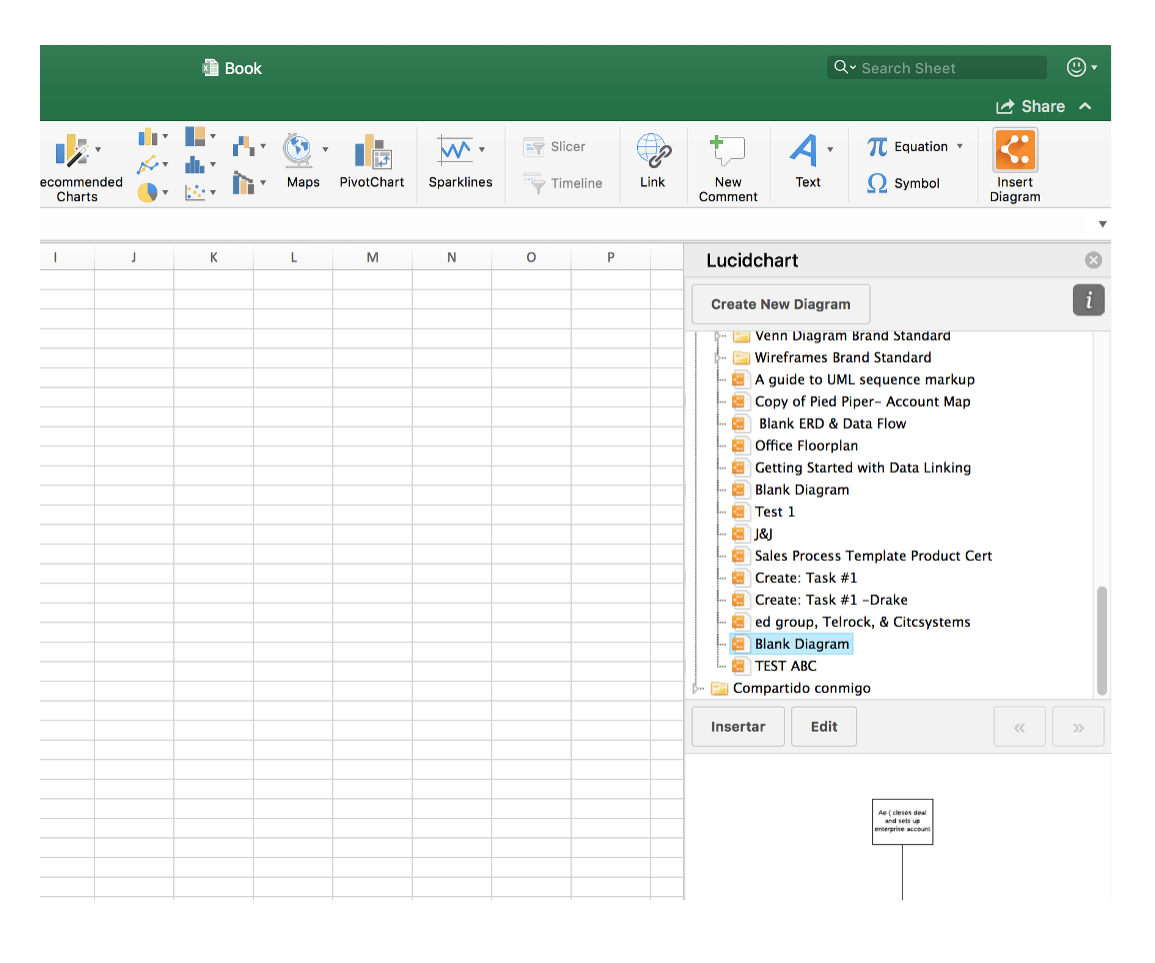
Task: Select 'Create: Task #1 -Drake' diagram
Action: pyautogui.click(x=831, y=600)
